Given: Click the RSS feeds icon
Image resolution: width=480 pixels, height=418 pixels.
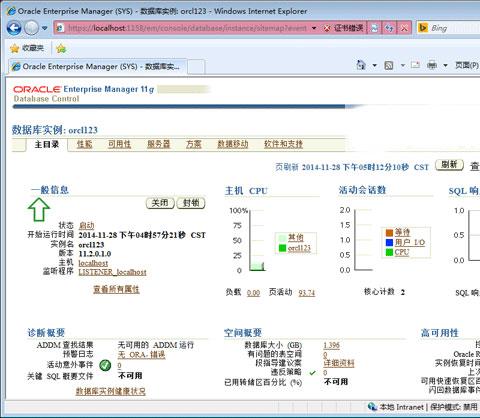Looking at the screenshot, I should (389, 65).
